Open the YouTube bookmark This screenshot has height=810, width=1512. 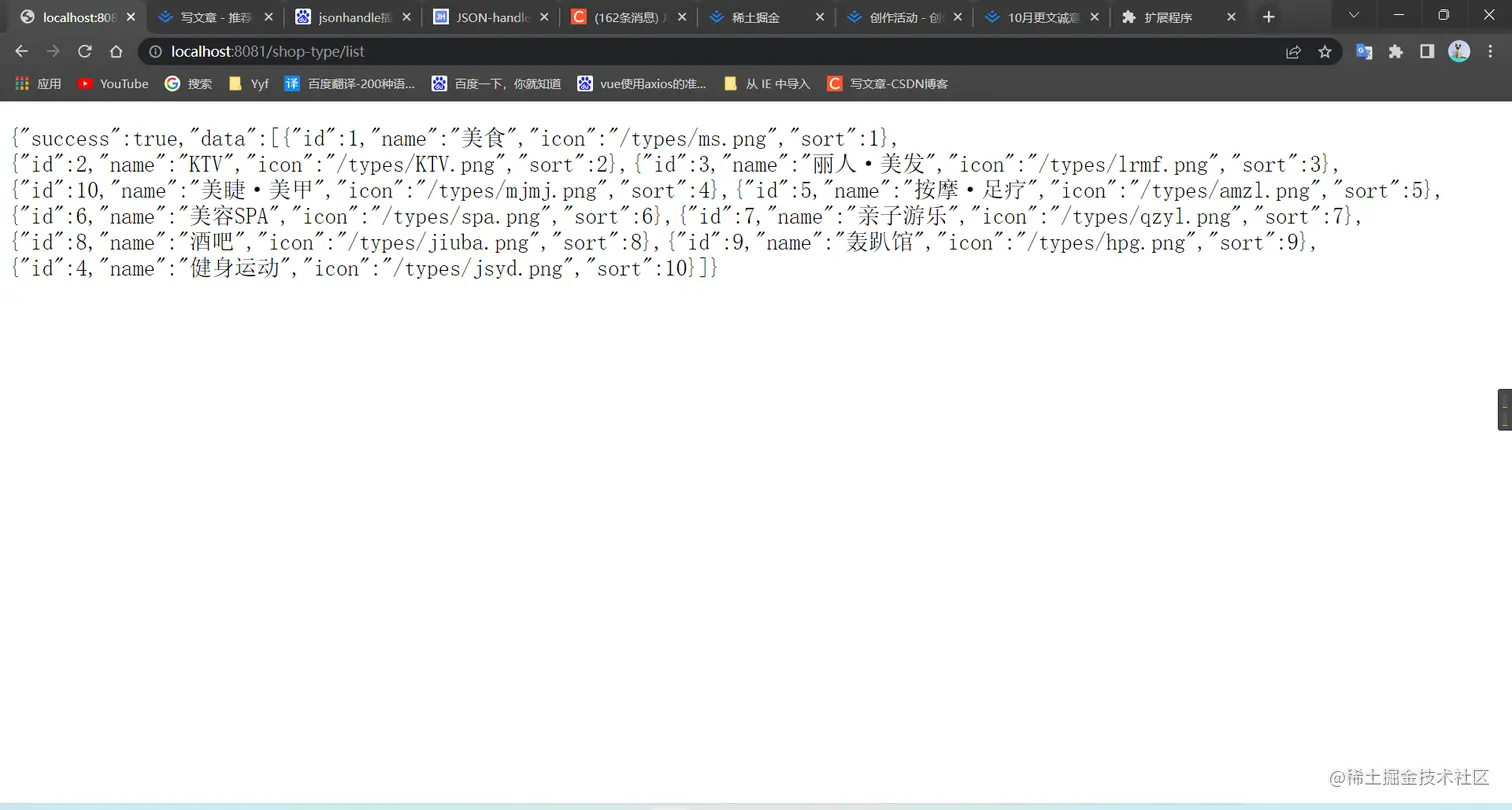(x=113, y=84)
